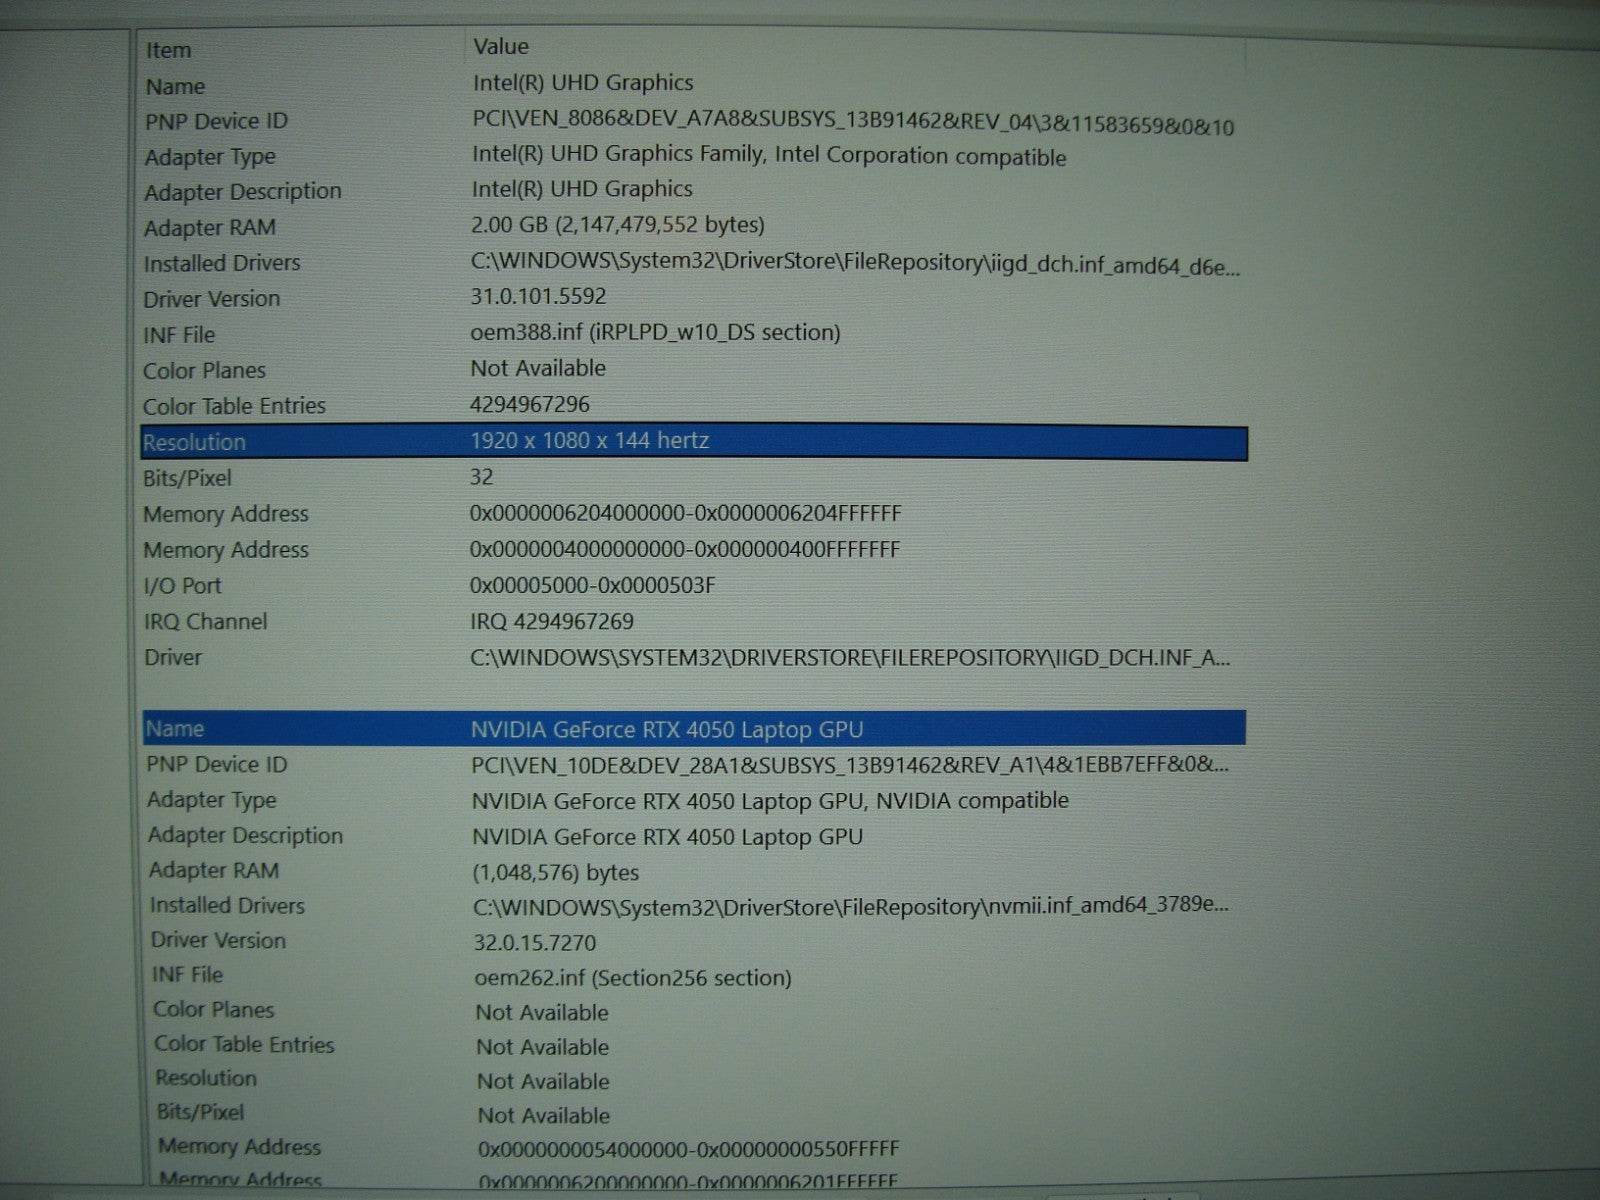Image resolution: width=1600 pixels, height=1200 pixels.
Task: Select the IRQ Channel row
Action: coord(551,622)
